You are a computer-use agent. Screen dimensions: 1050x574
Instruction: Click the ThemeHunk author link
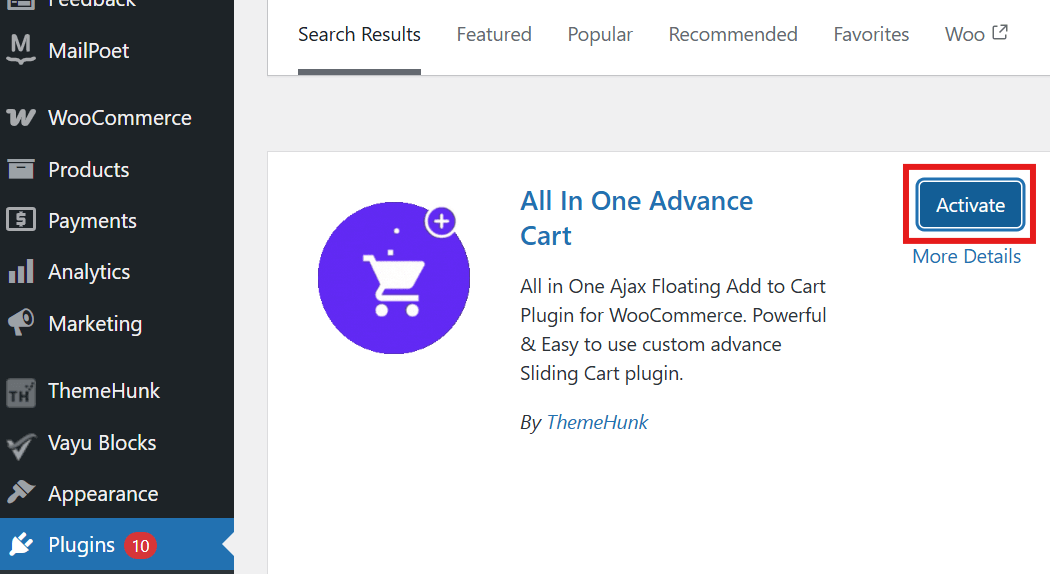pos(597,422)
